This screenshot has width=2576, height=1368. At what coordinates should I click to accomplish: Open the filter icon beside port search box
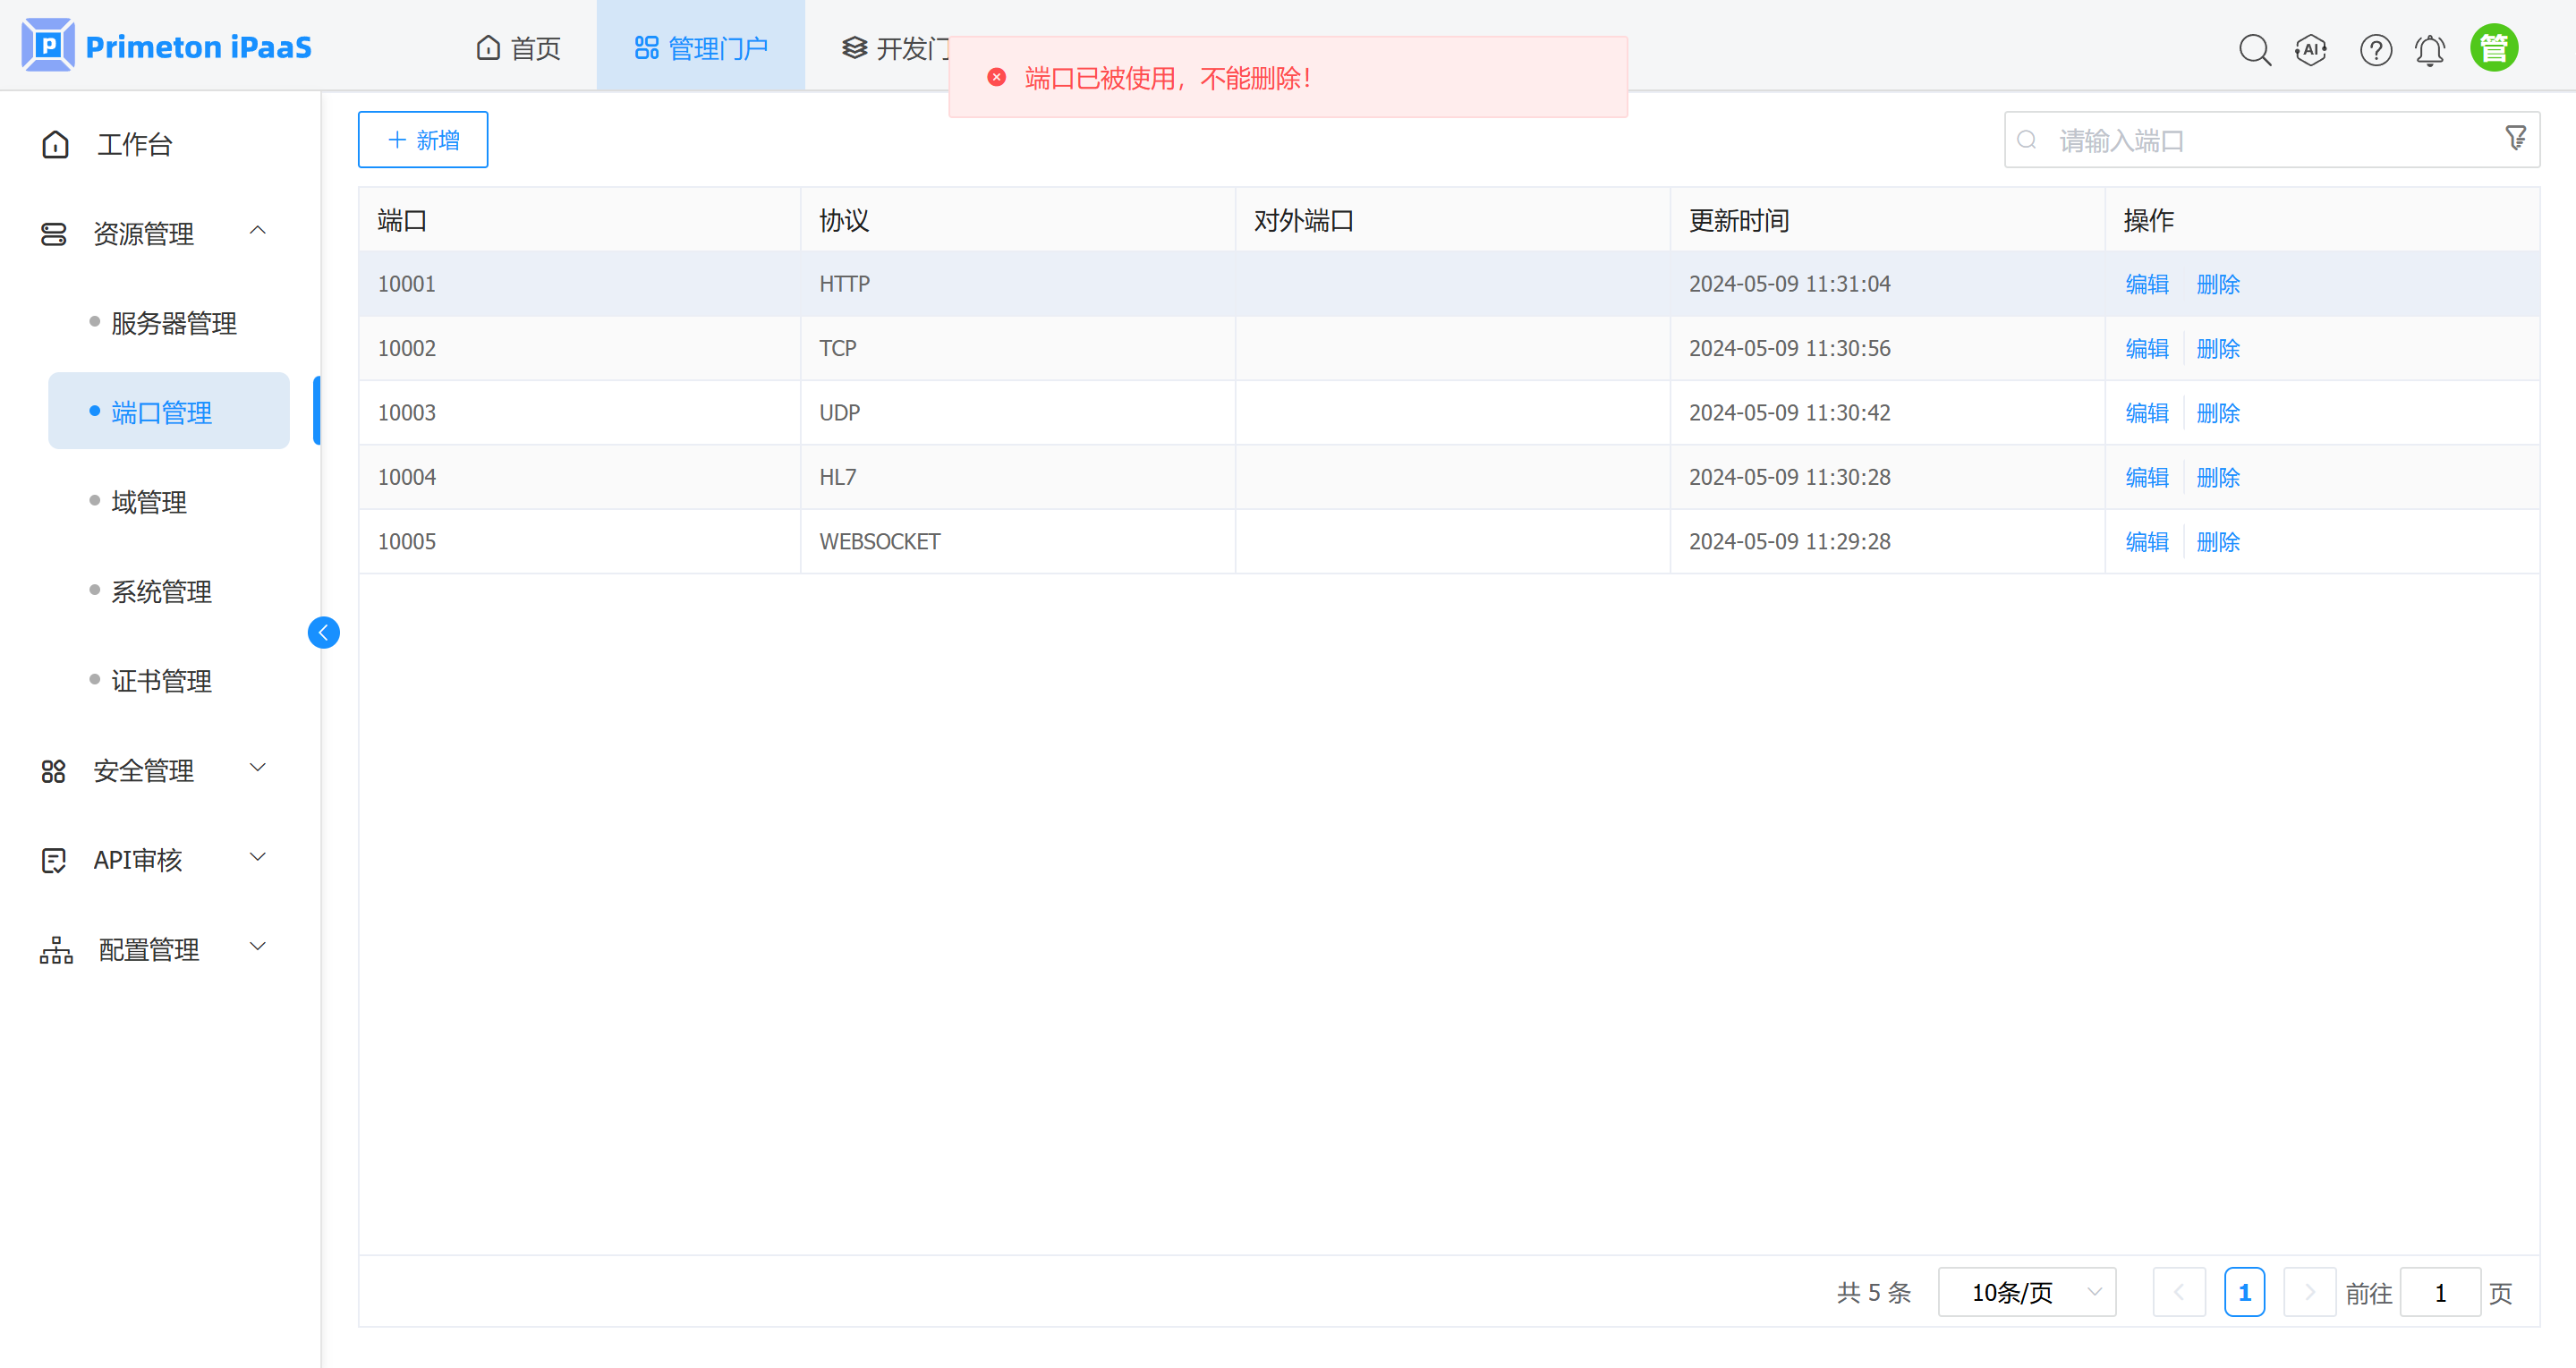(x=2515, y=139)
